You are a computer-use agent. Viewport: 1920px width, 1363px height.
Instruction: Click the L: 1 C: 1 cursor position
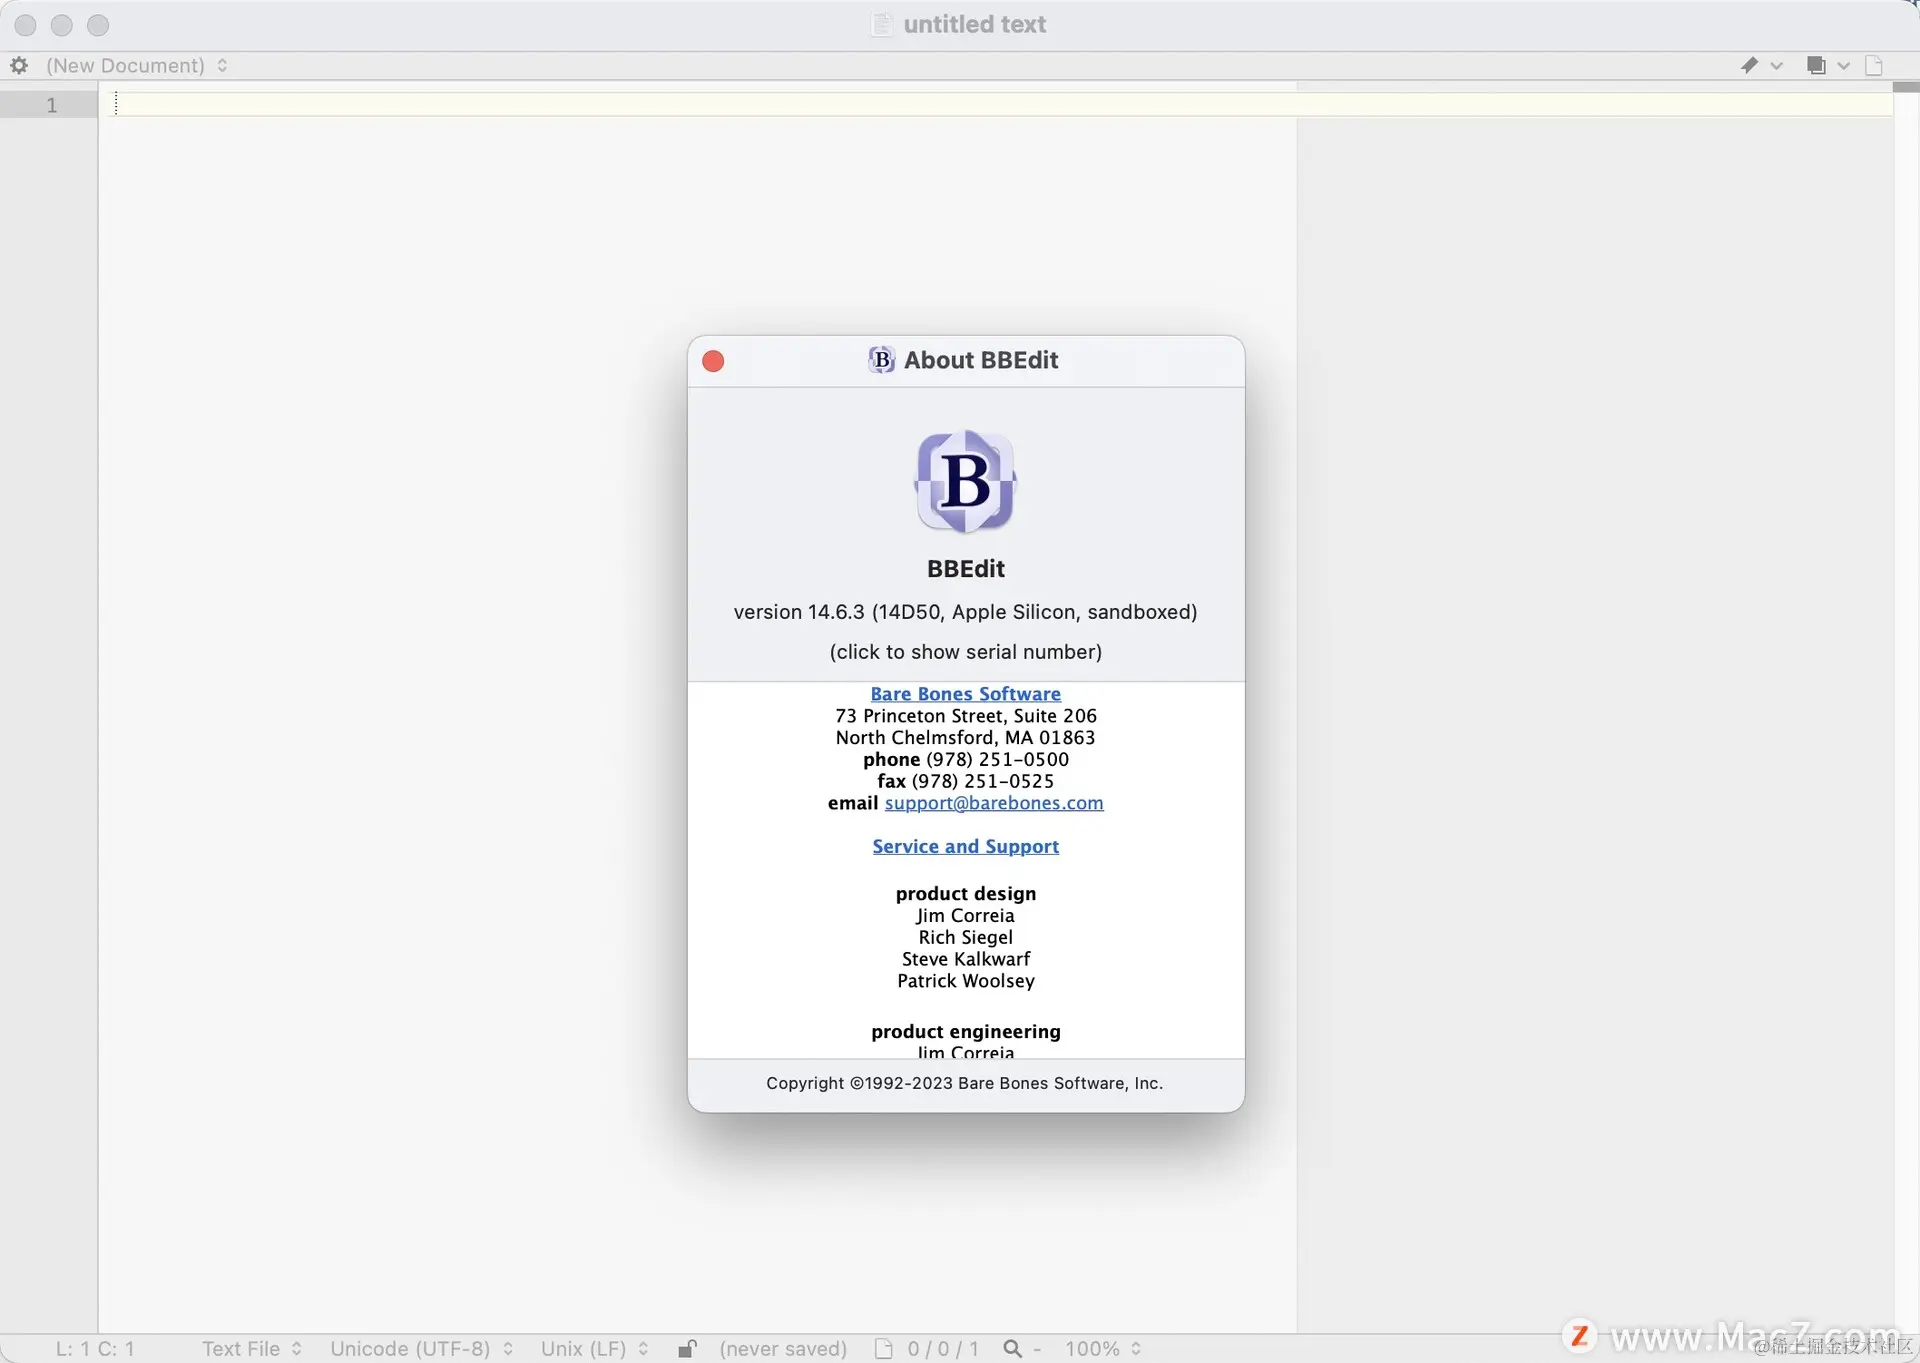[95, 1348]
